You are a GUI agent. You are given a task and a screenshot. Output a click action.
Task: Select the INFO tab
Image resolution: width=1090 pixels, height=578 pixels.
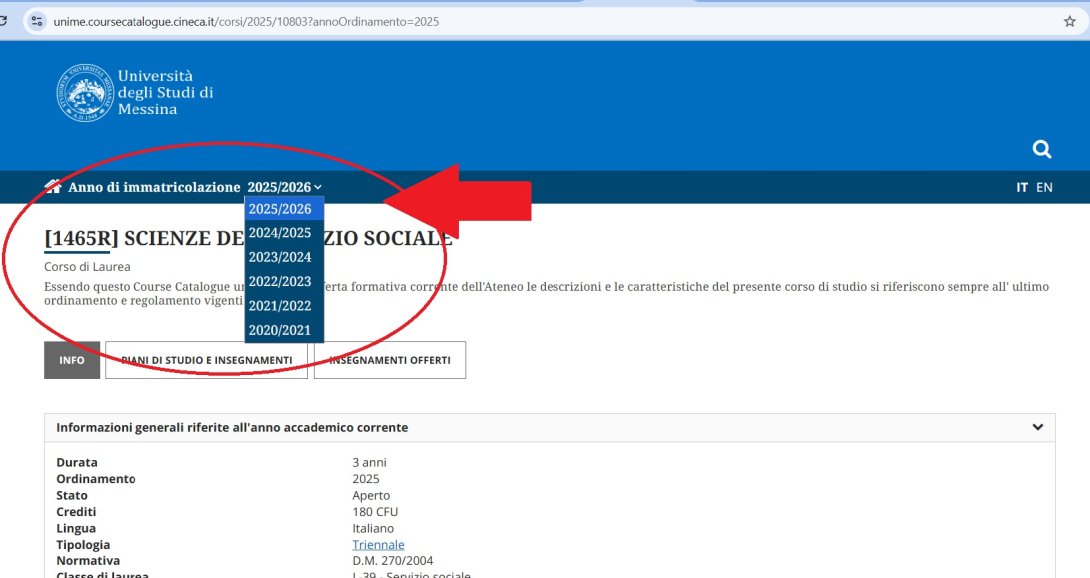point(71,360)
